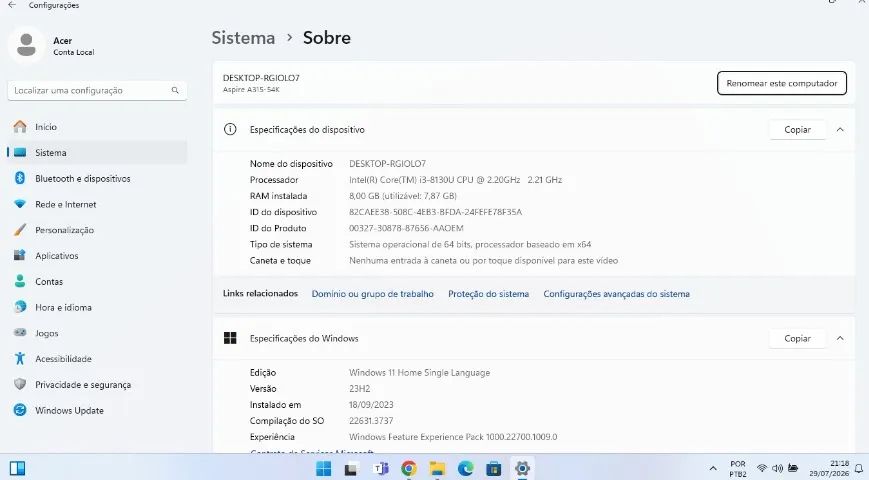Click the Sistema monitor icon in the sidebar
Viewport: 869px width, 480px height.
[x=20, y=152]
